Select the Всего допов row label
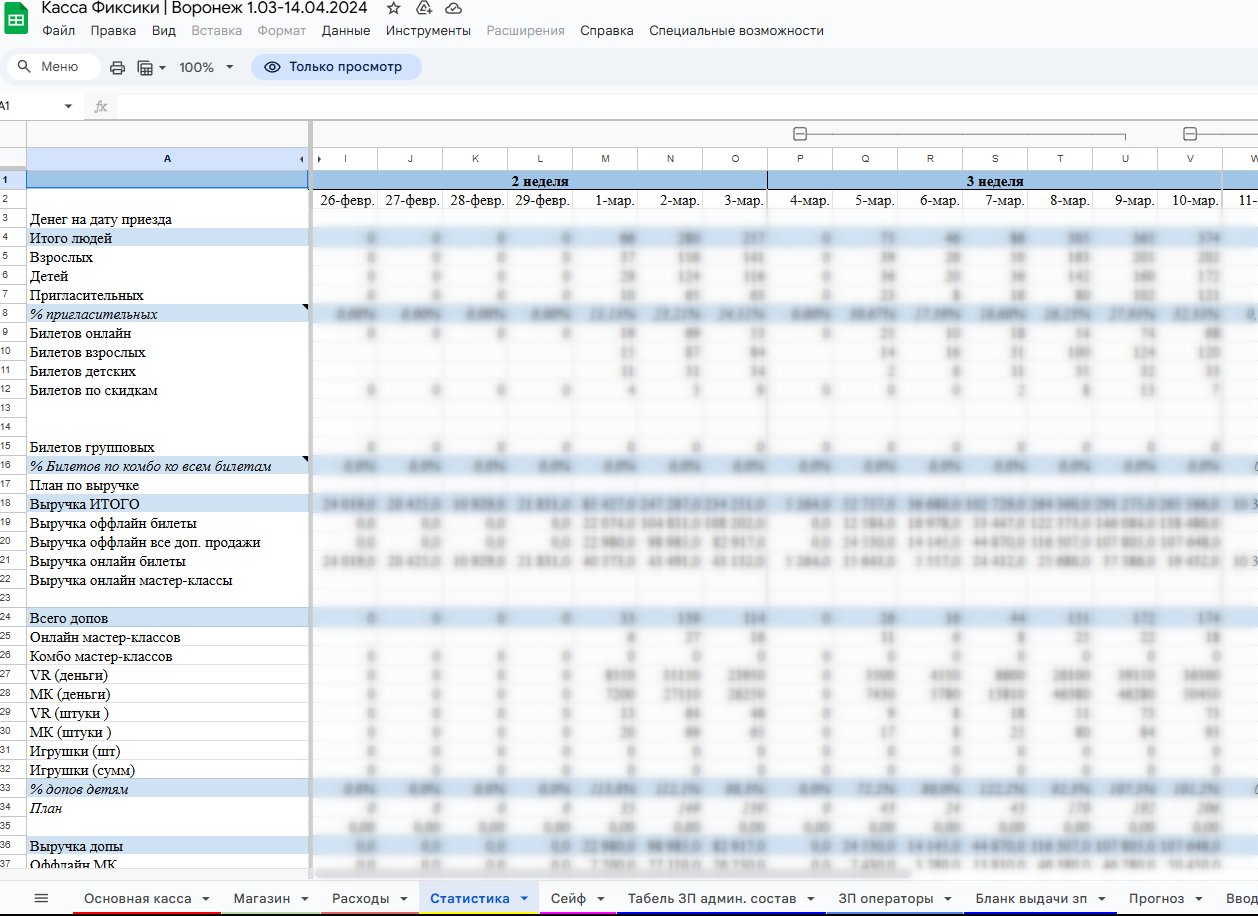This screenshot has height=916, width=1258. pyautogui.click(x=167, y=618)
